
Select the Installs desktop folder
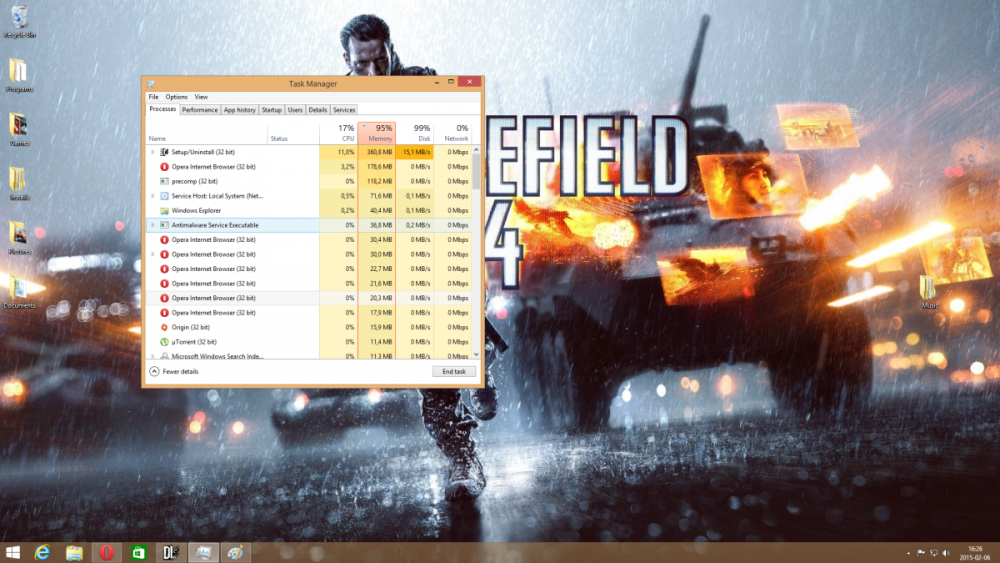(x=19, y=184)
